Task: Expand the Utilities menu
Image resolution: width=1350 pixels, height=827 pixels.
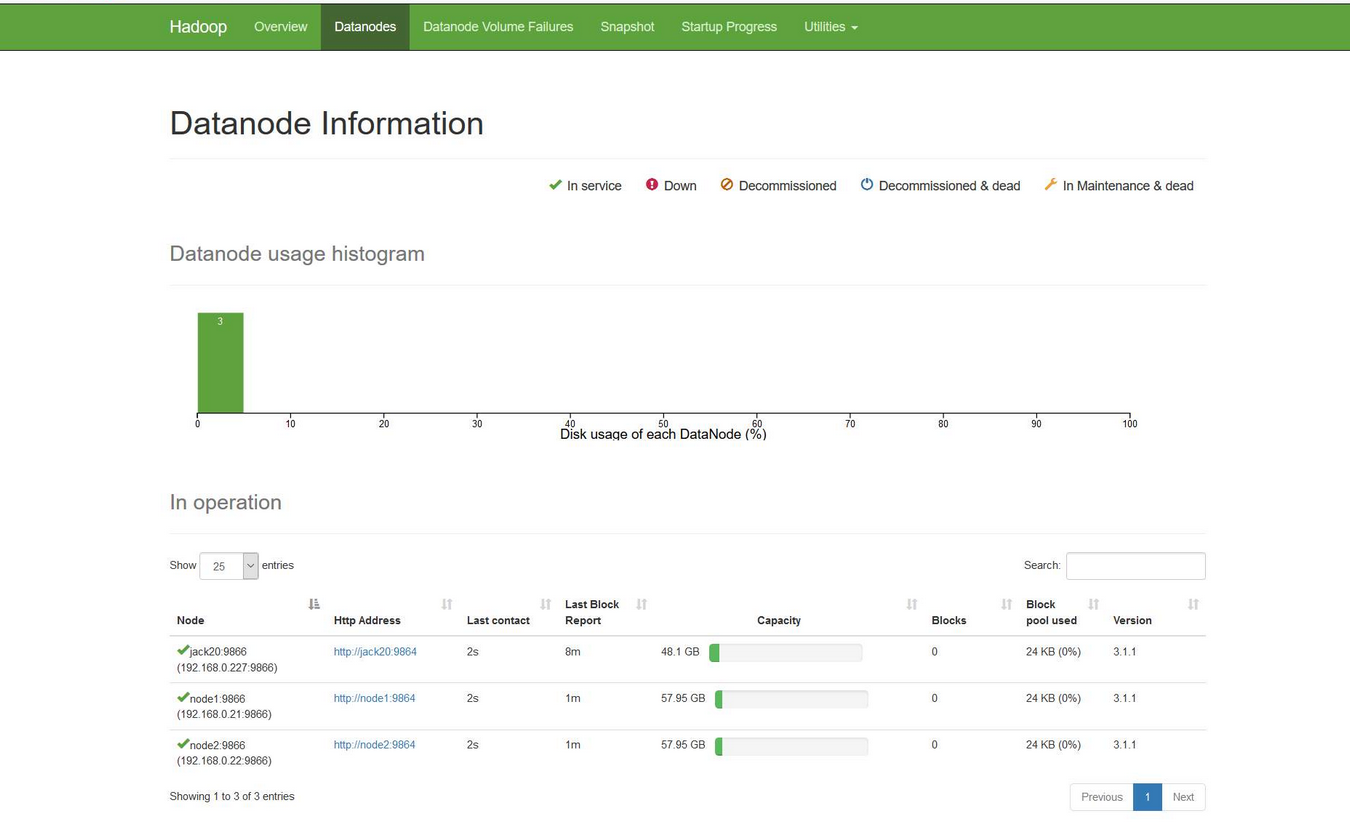Action: coord(831,27)
